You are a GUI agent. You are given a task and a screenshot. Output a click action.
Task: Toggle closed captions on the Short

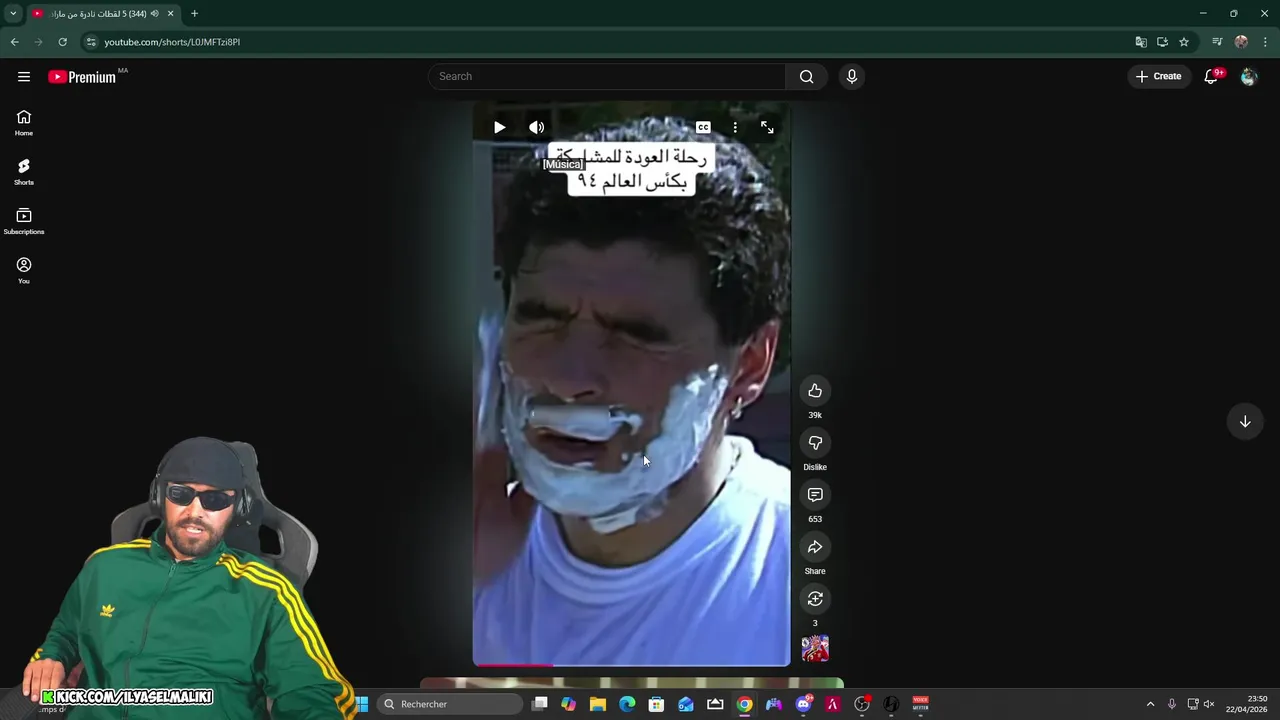703,127
